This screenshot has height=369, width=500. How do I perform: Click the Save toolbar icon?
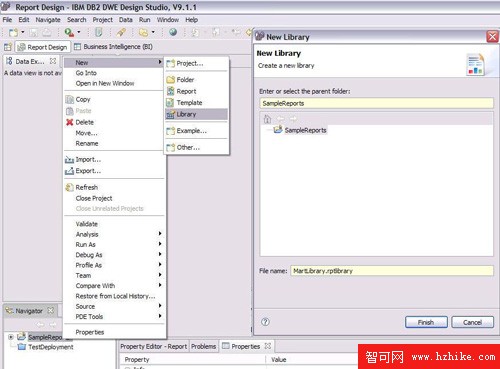pos(33,32)
